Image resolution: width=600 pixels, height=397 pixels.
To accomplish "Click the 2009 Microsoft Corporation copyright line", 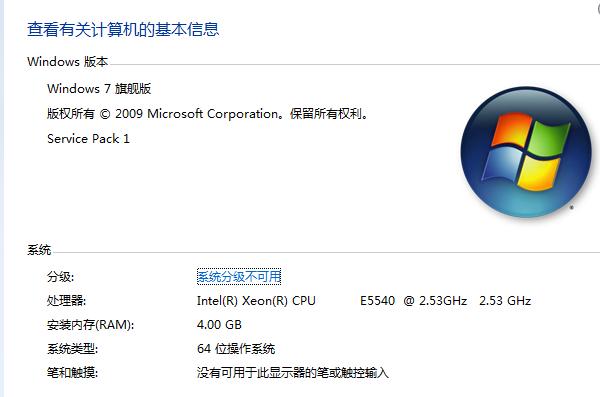I will [207, 114].
